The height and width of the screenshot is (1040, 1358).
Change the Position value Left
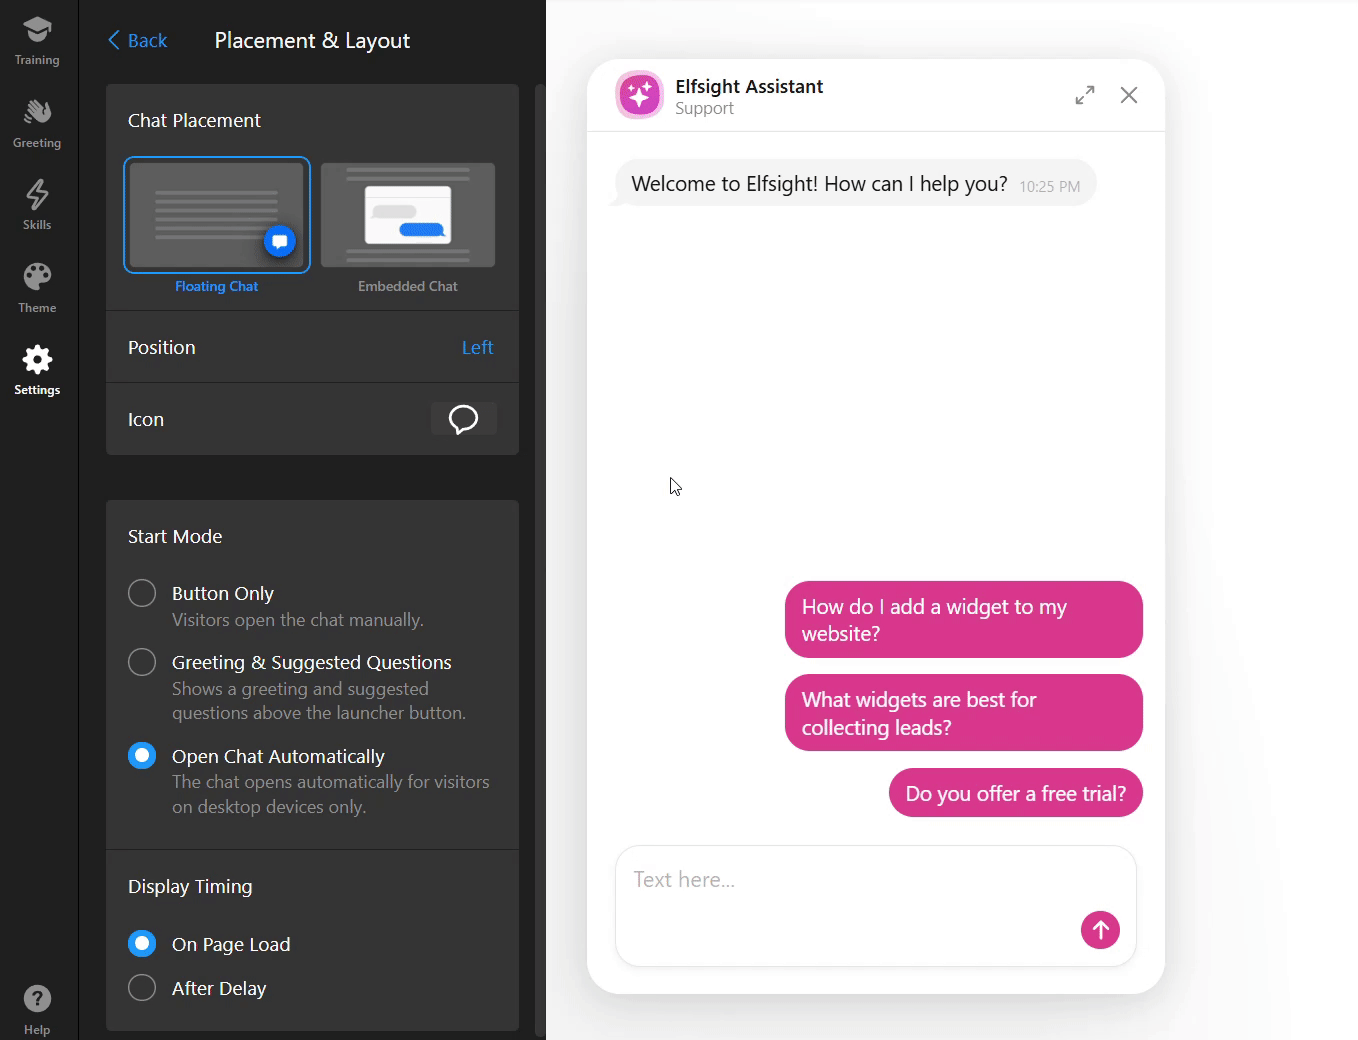pos(477,347)
